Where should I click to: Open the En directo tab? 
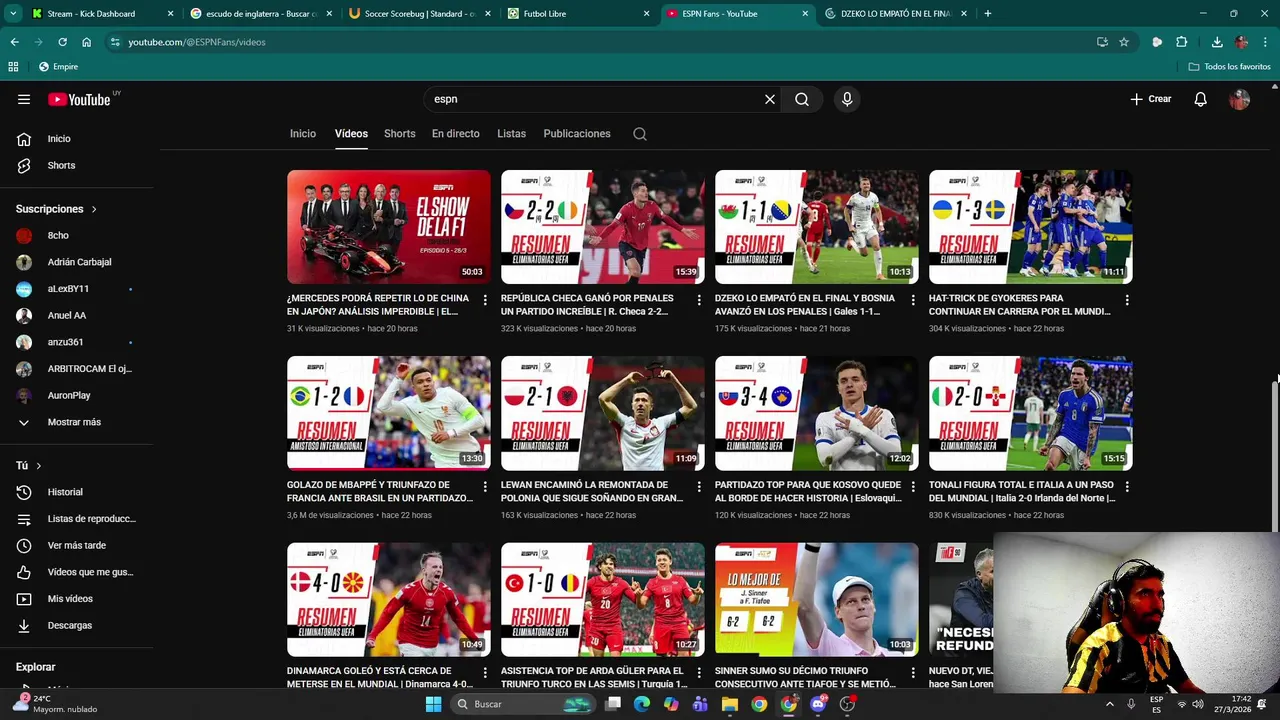coord(456,134)
